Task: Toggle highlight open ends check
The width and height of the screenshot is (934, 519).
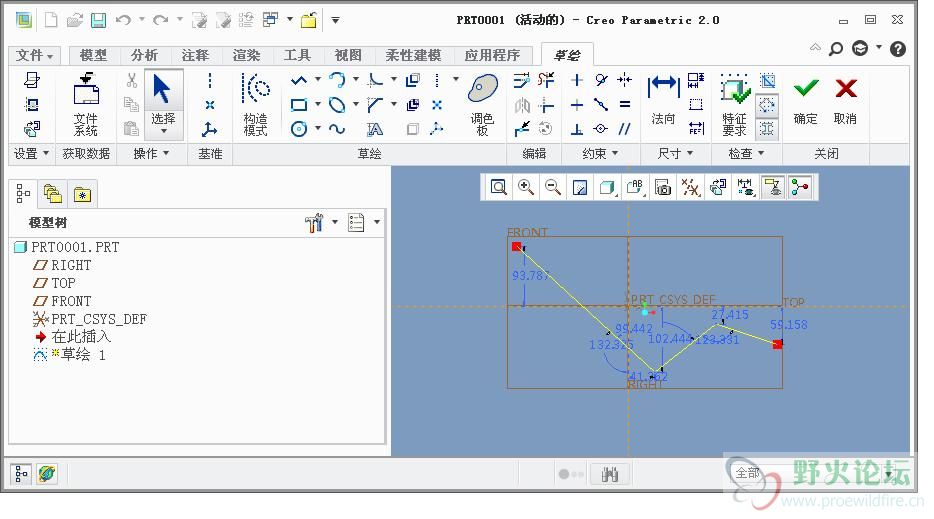Action: tap(767, 105)
